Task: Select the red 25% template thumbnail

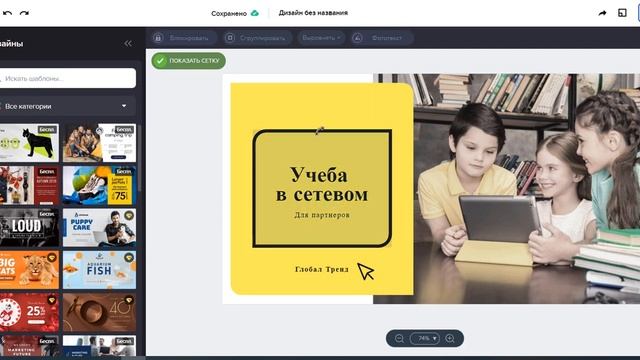Action: [29, 312]
